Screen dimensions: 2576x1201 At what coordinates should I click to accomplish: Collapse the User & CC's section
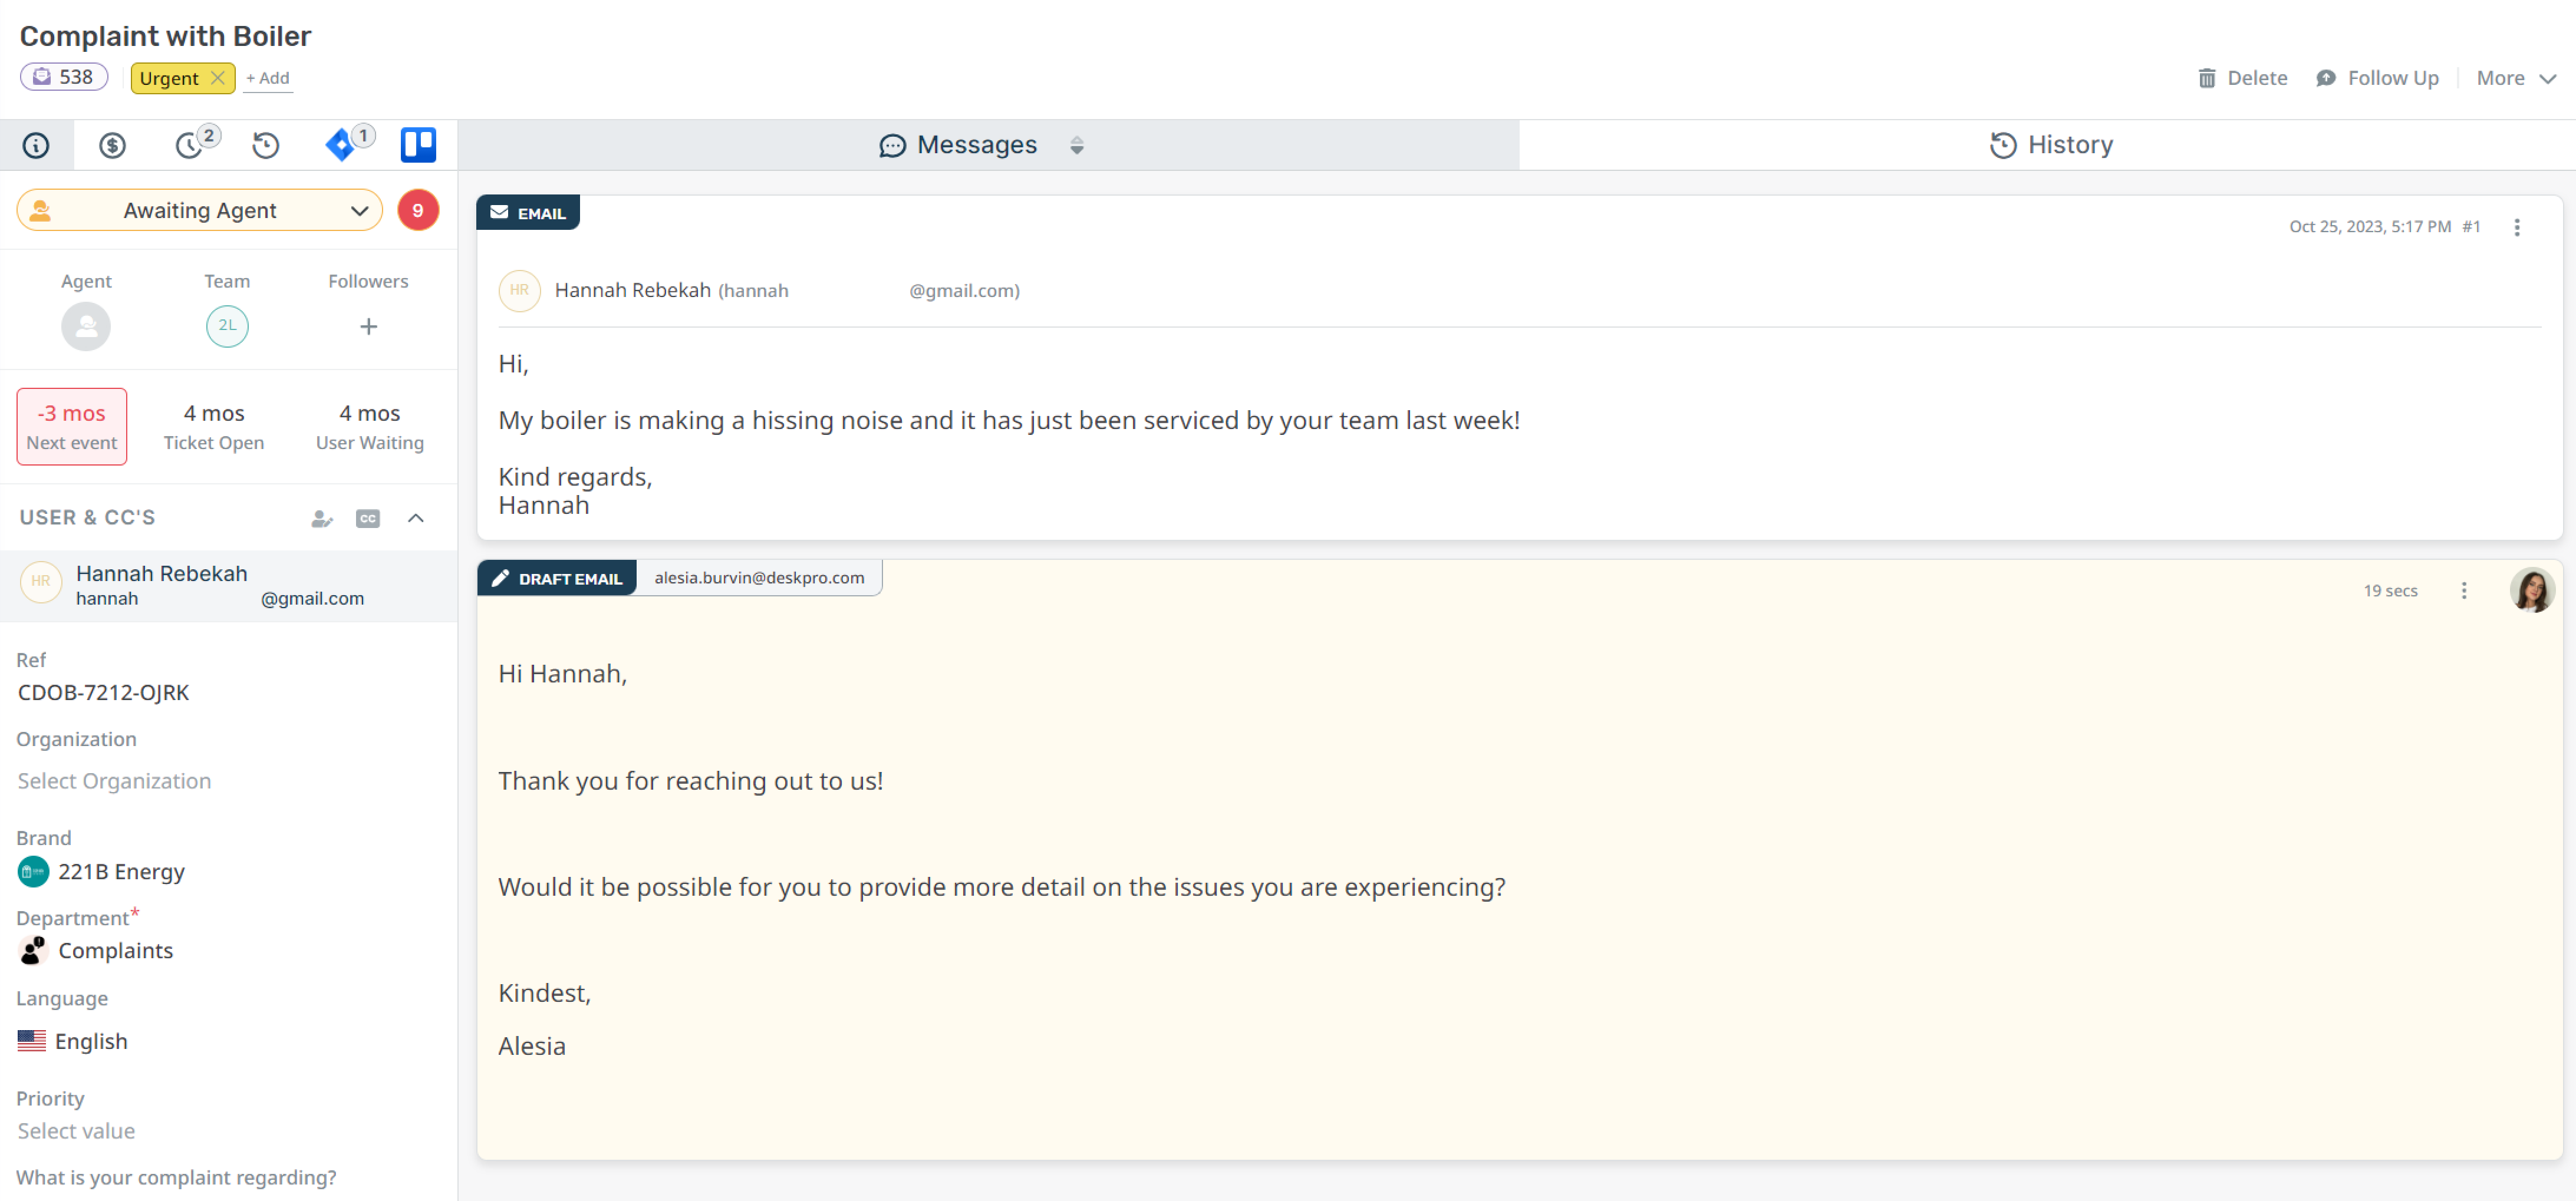point(416,518)
